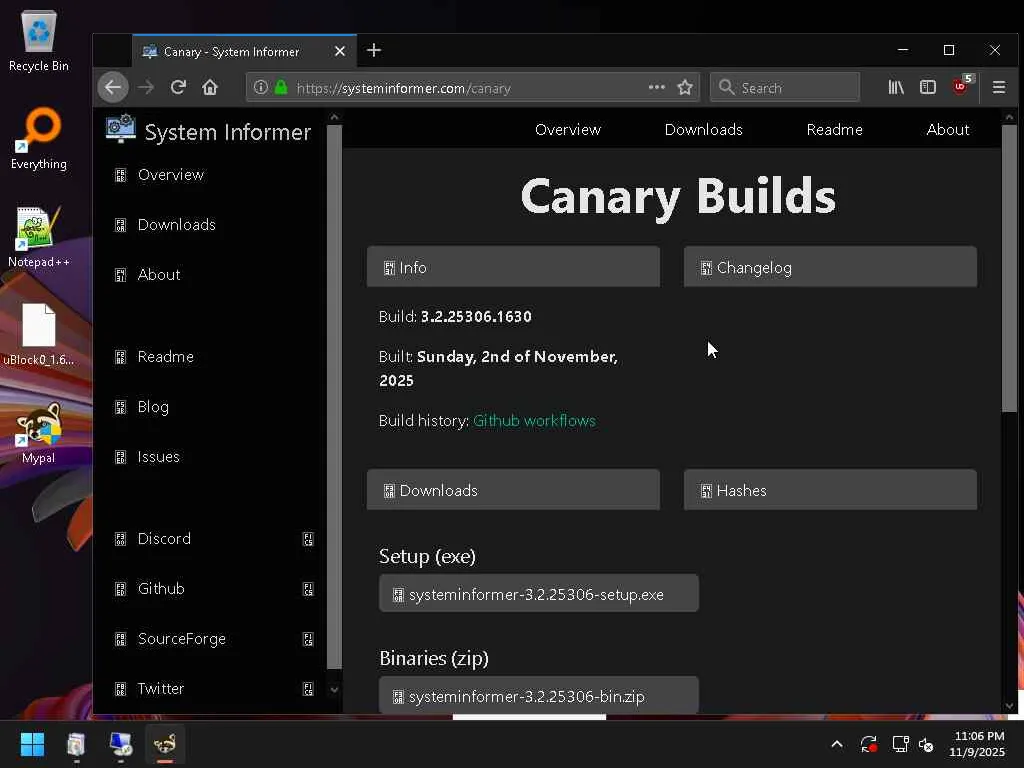The image size is (1024, 768).
Task: Click external-link icon beside Twitter
Action: click(308, 689)
